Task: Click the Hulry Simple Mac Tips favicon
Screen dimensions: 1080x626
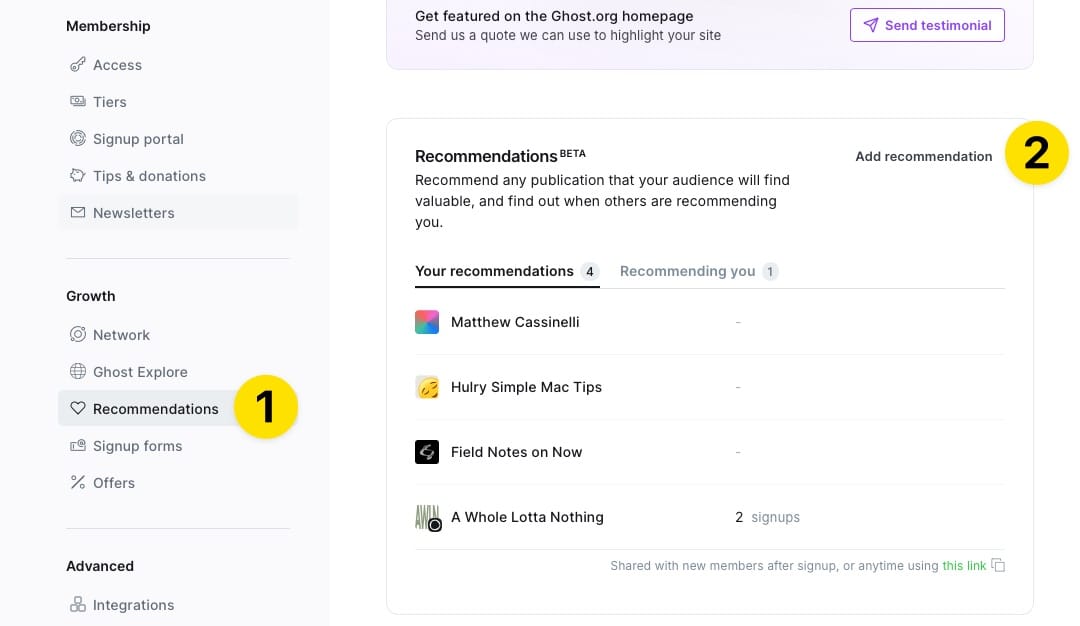Action: 427,387
